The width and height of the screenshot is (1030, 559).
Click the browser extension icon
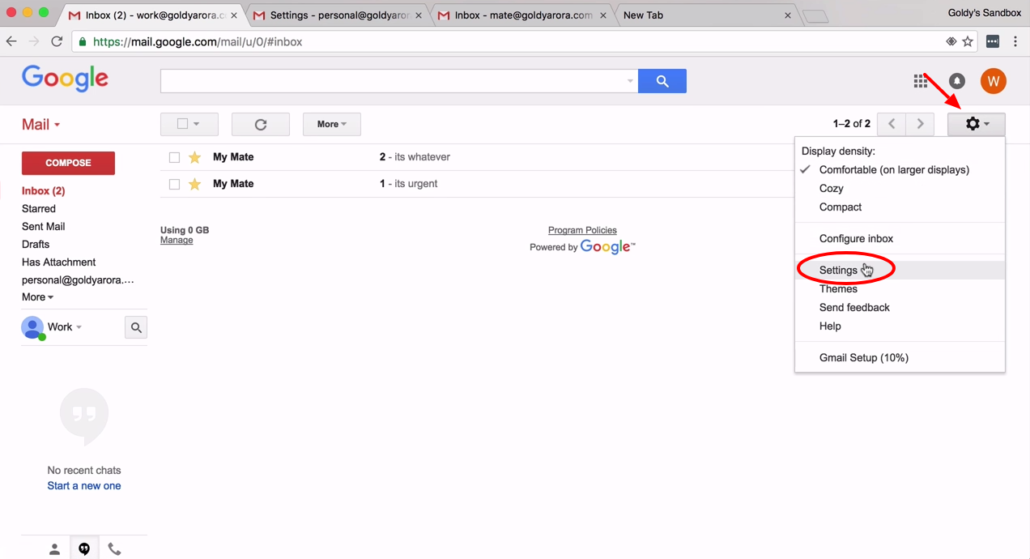(x=993, y=41)
